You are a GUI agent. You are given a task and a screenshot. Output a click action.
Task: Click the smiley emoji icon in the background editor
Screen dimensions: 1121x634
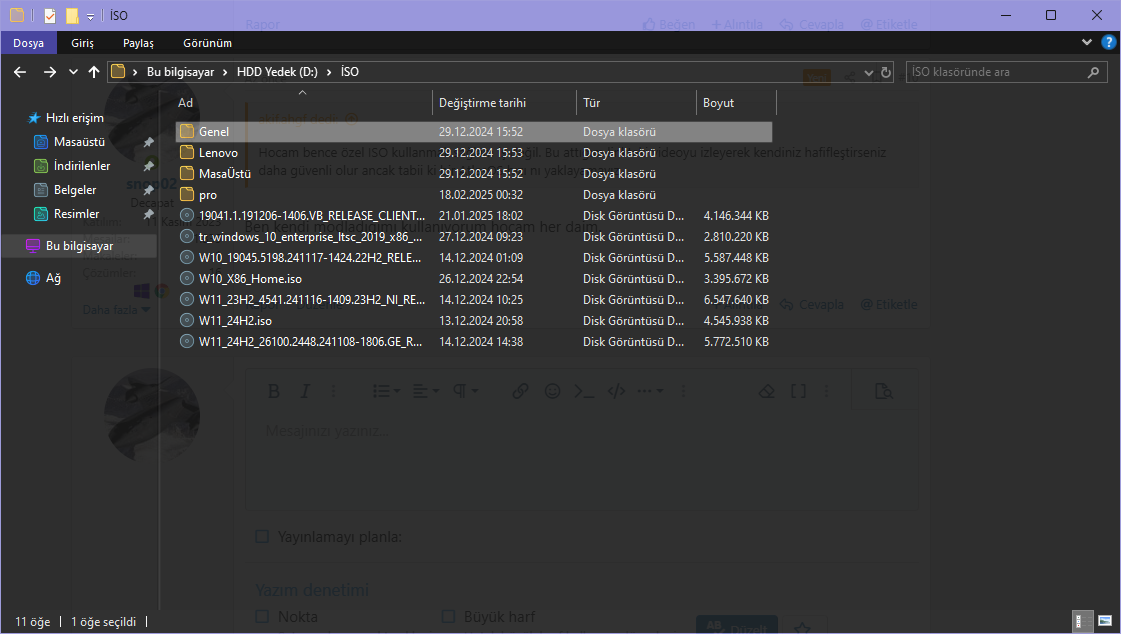[x=552, y=391]
